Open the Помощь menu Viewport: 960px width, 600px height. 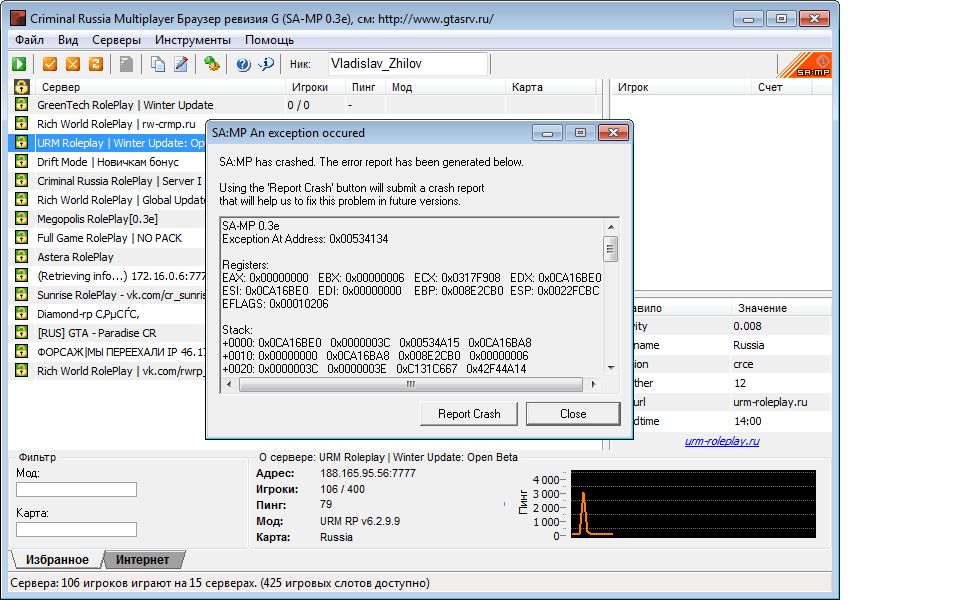click(269, 40)
